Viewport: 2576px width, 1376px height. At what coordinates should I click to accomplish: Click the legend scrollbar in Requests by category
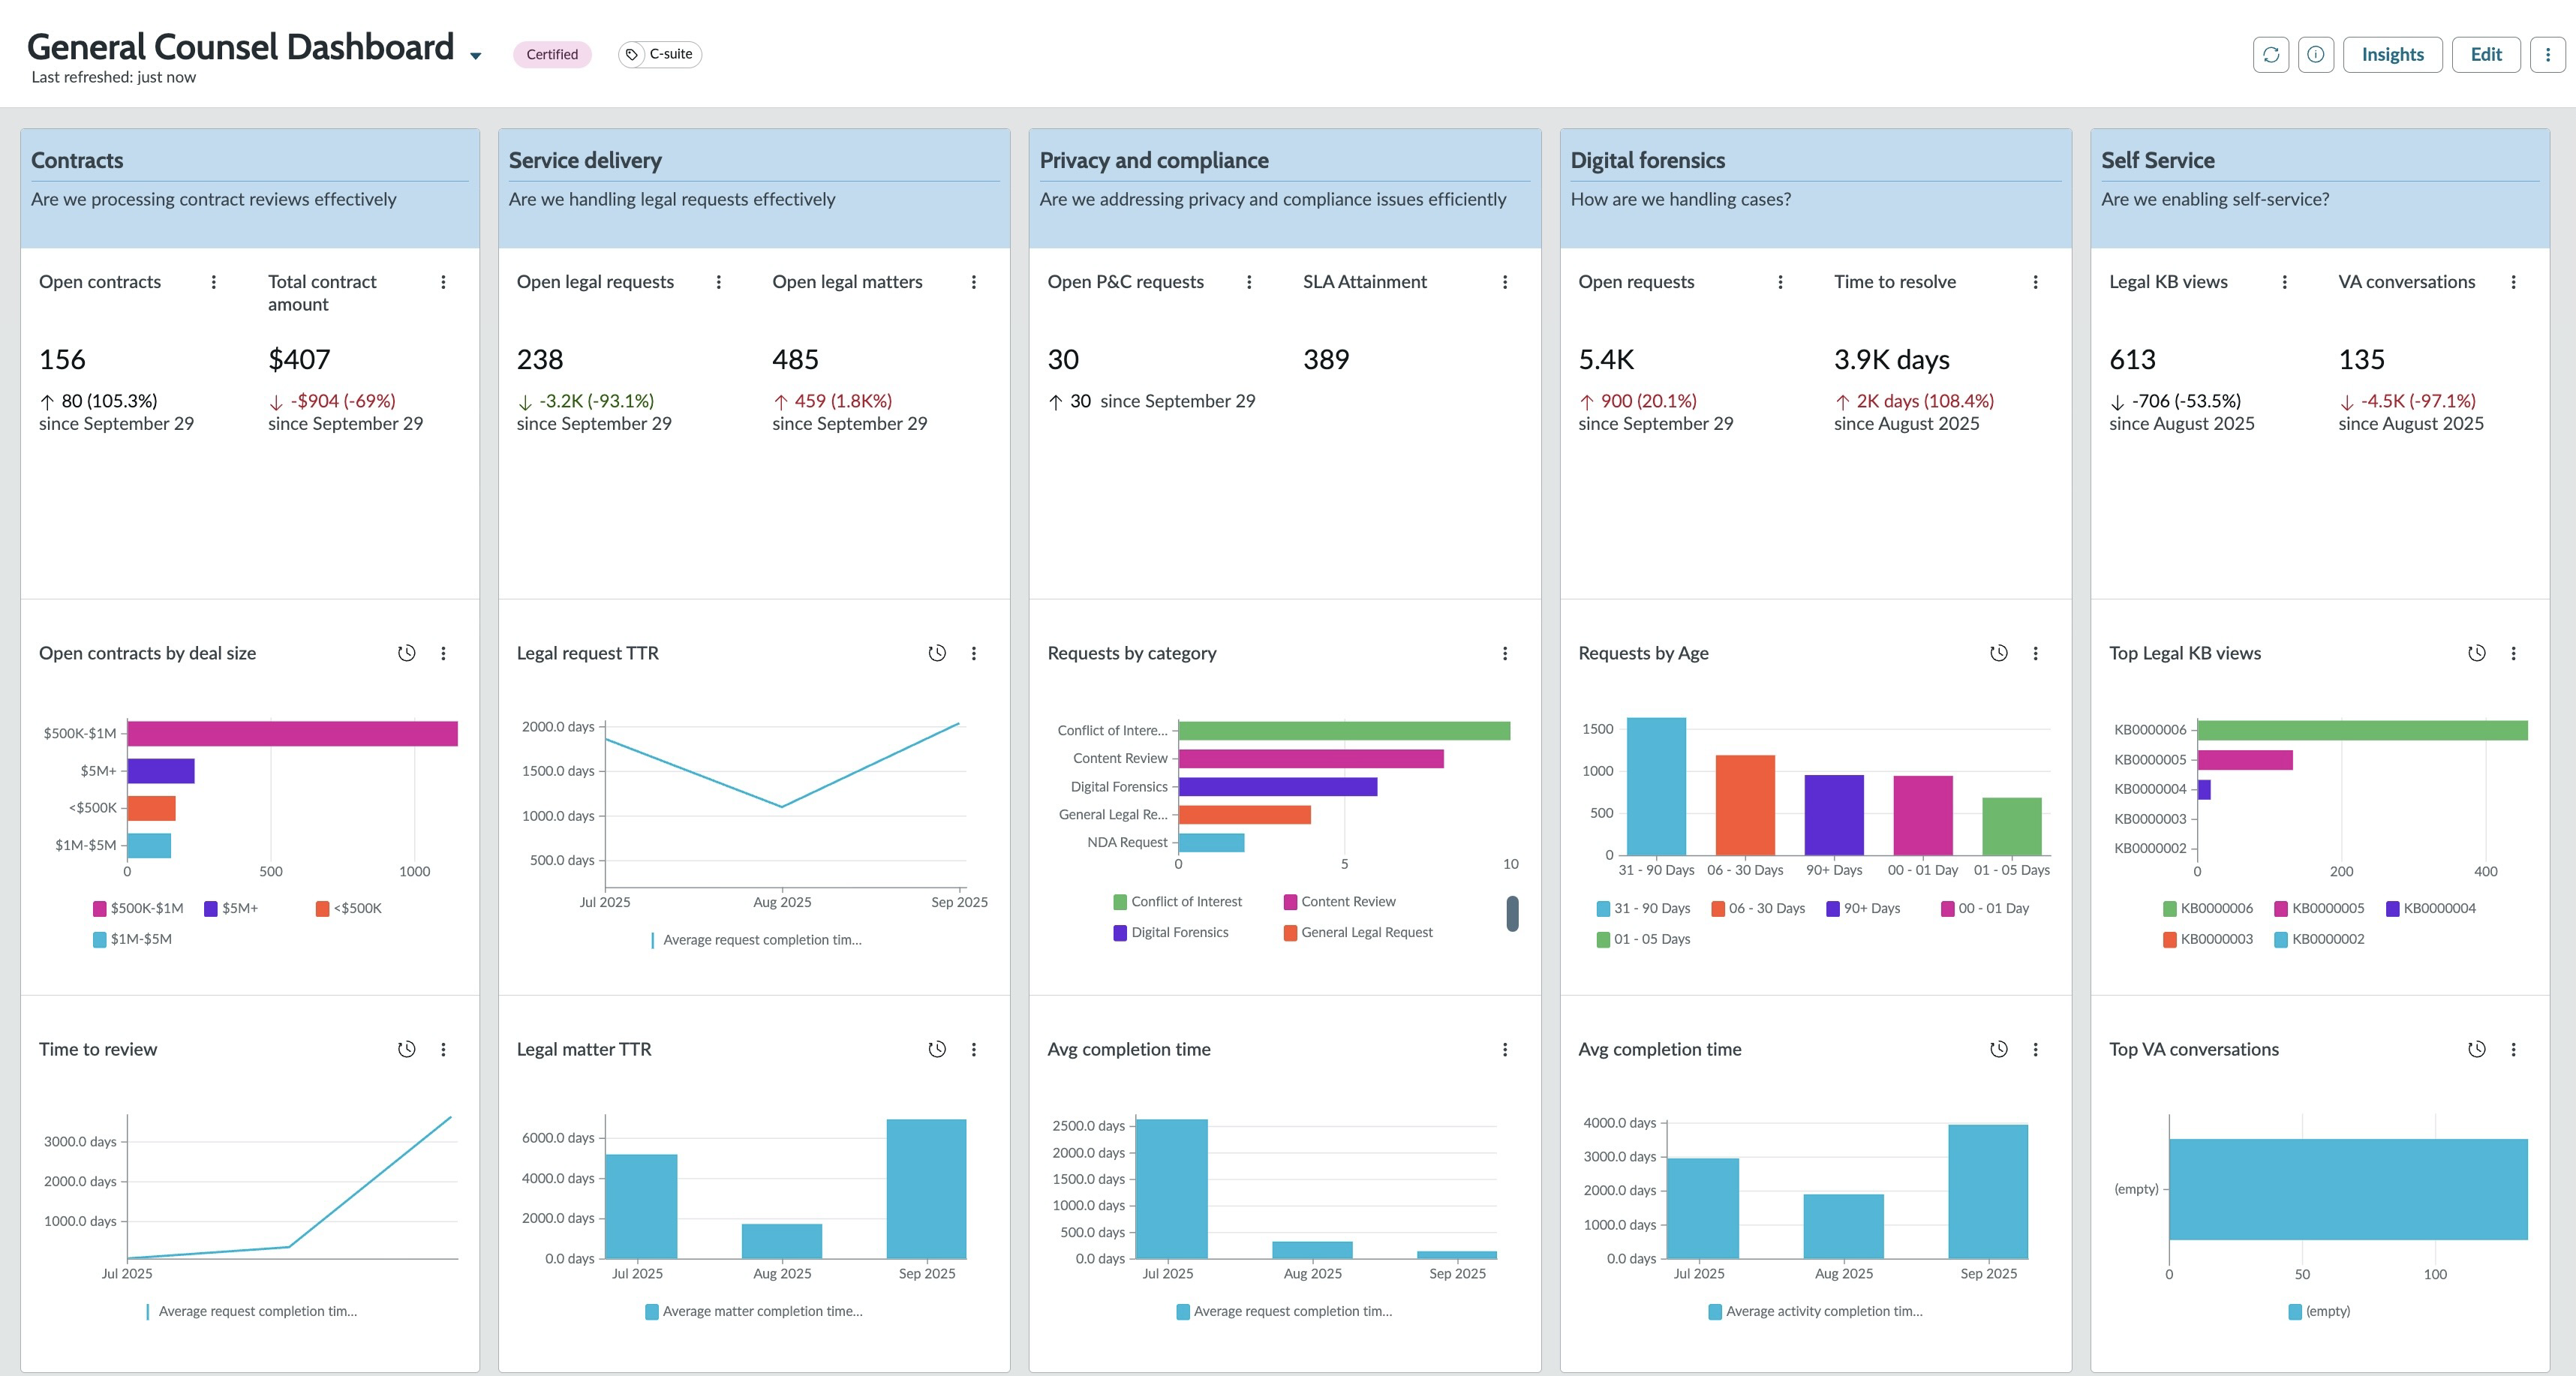click(x=1512, y=913)
